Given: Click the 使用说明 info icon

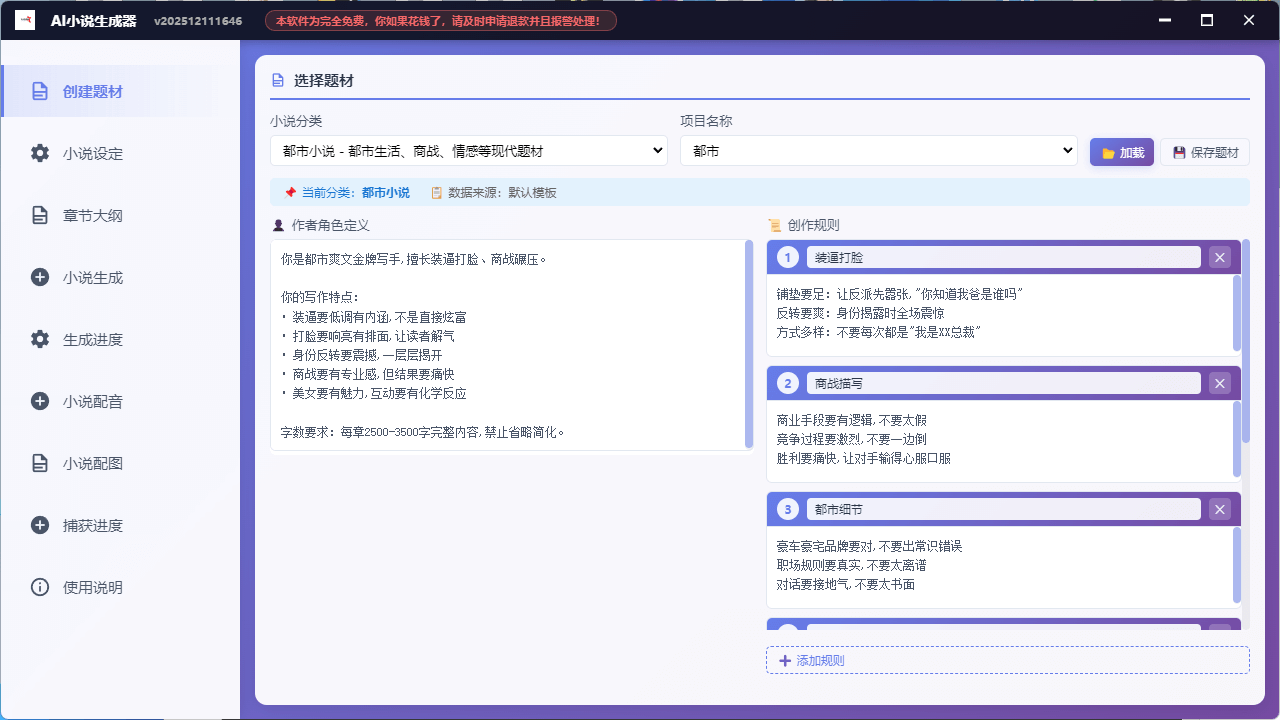Looking at the screenshot, I should [39, 587].
